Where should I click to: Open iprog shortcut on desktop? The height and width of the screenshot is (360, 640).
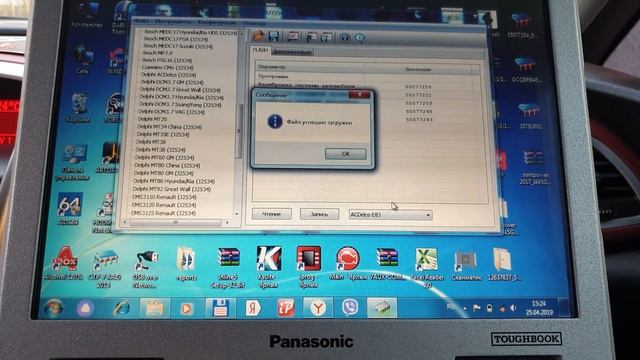point(309,266)
